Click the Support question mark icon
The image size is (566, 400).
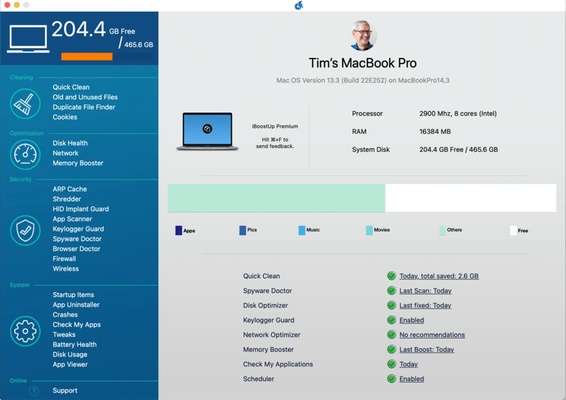coord(34,391)
